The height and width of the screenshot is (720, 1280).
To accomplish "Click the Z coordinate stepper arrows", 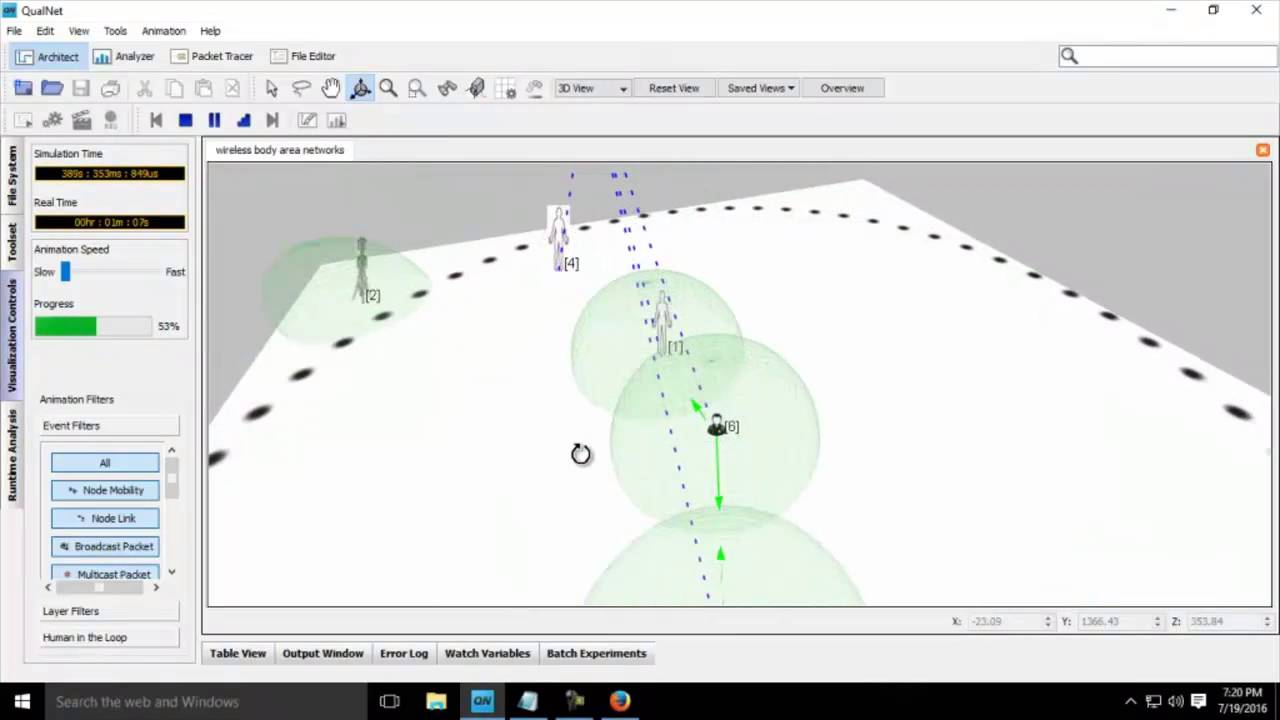I will click(1267, 621).
